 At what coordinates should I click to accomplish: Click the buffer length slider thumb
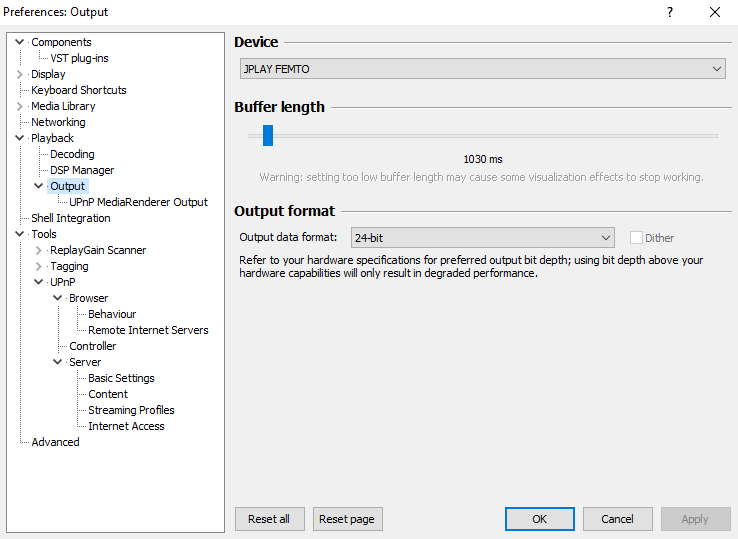point(268,136)
